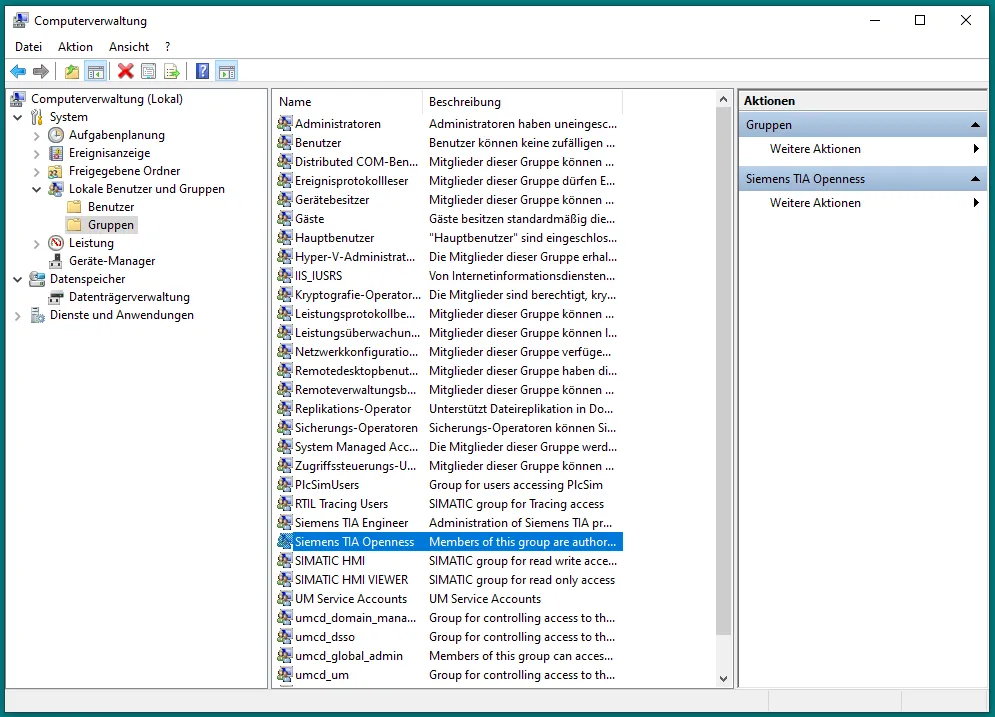The width and height of the screenshot is (995, 717).
Task: Open Weitere Aktionen under Gruppen
Action: tap(863, 149)
